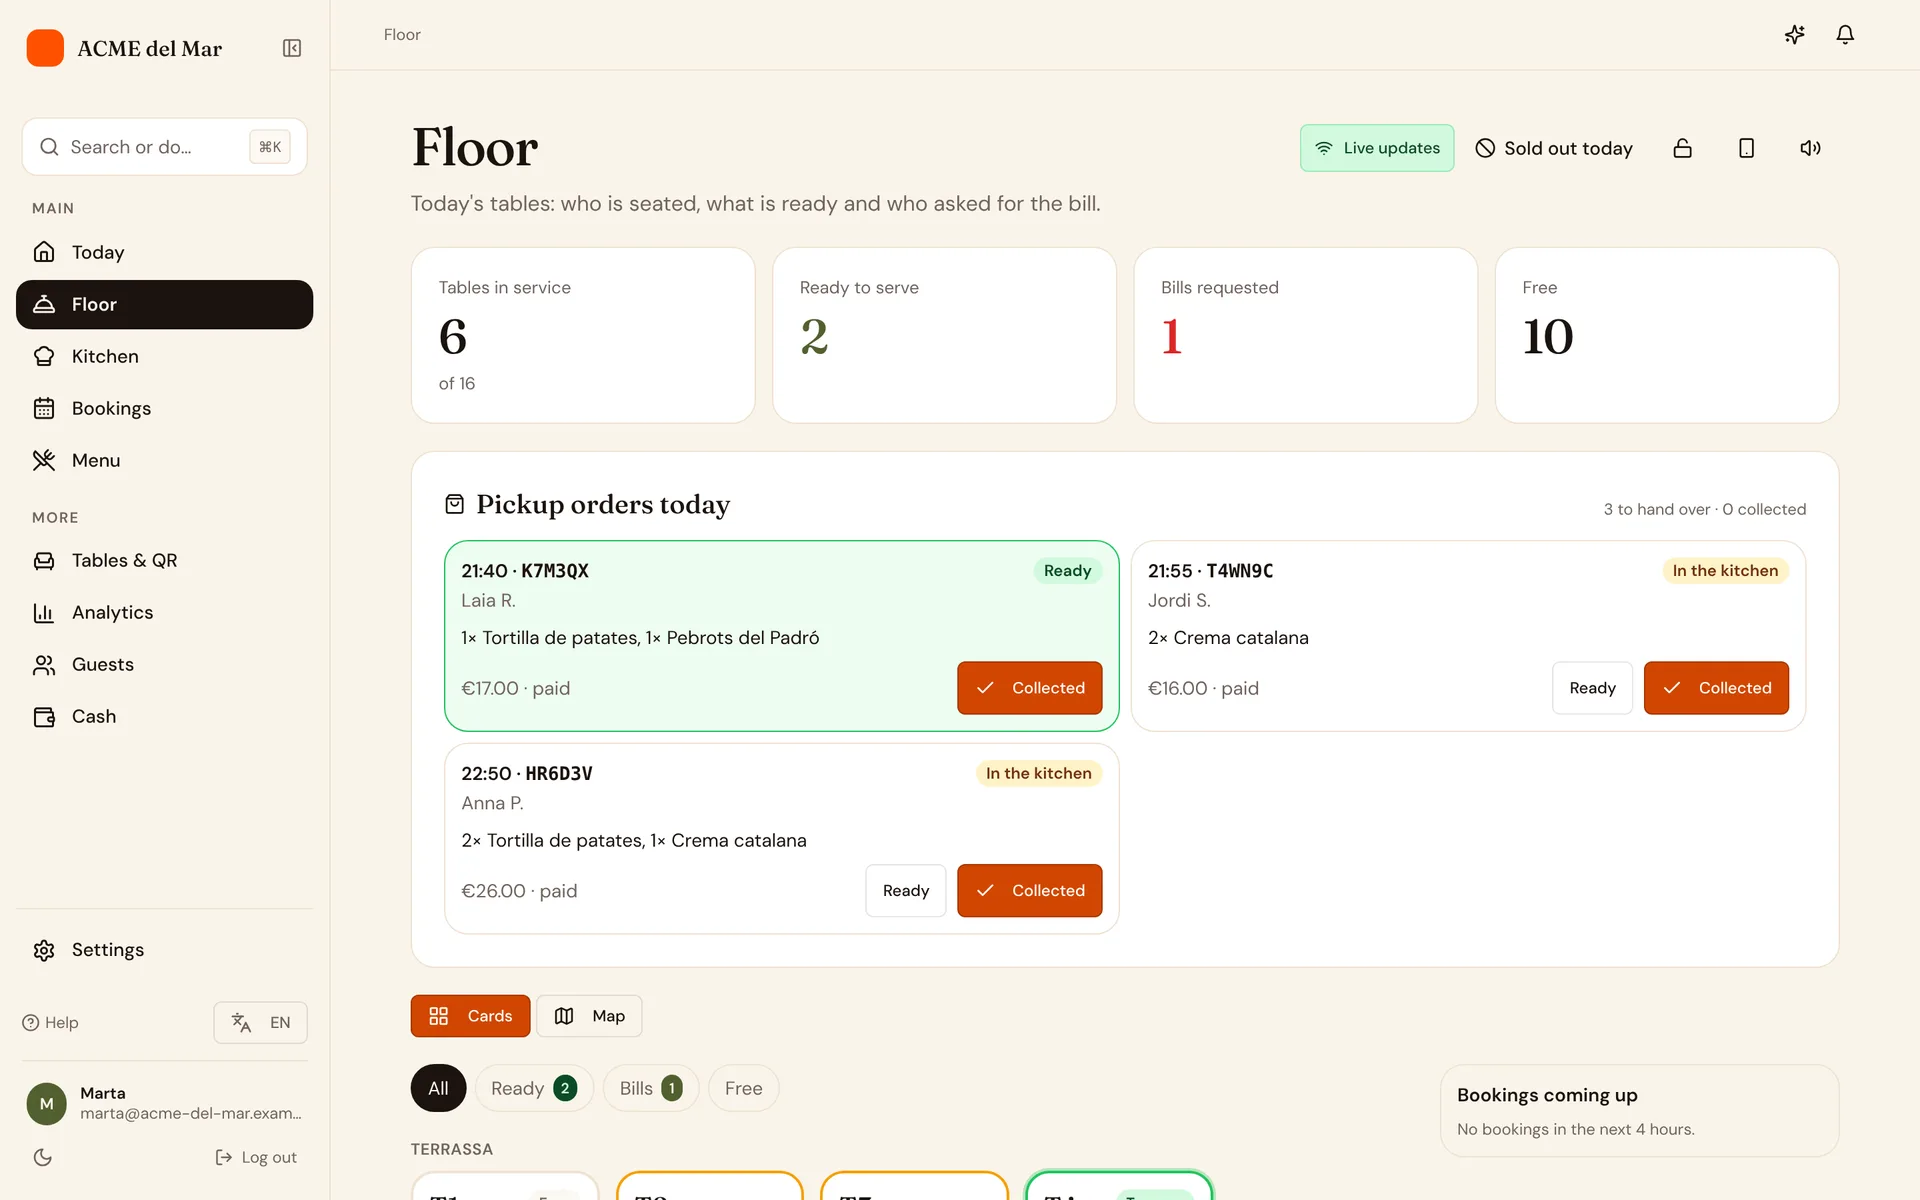Screen dimensions: 1920x1200
Task: Mark order K7M3QX as Collected
Action: [1029, 688]
